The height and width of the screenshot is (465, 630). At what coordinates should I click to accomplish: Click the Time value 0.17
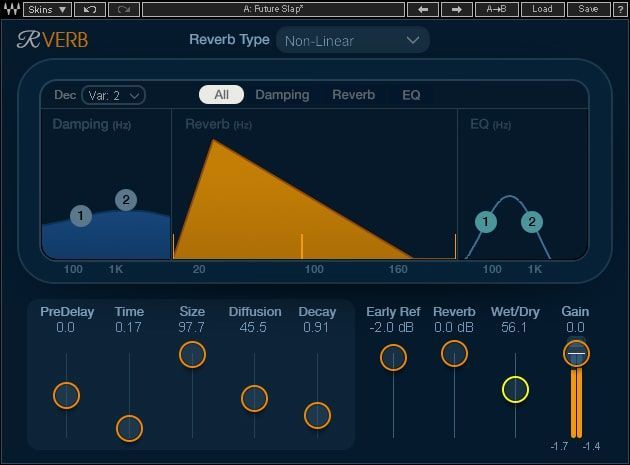click(x=128, y=328)
